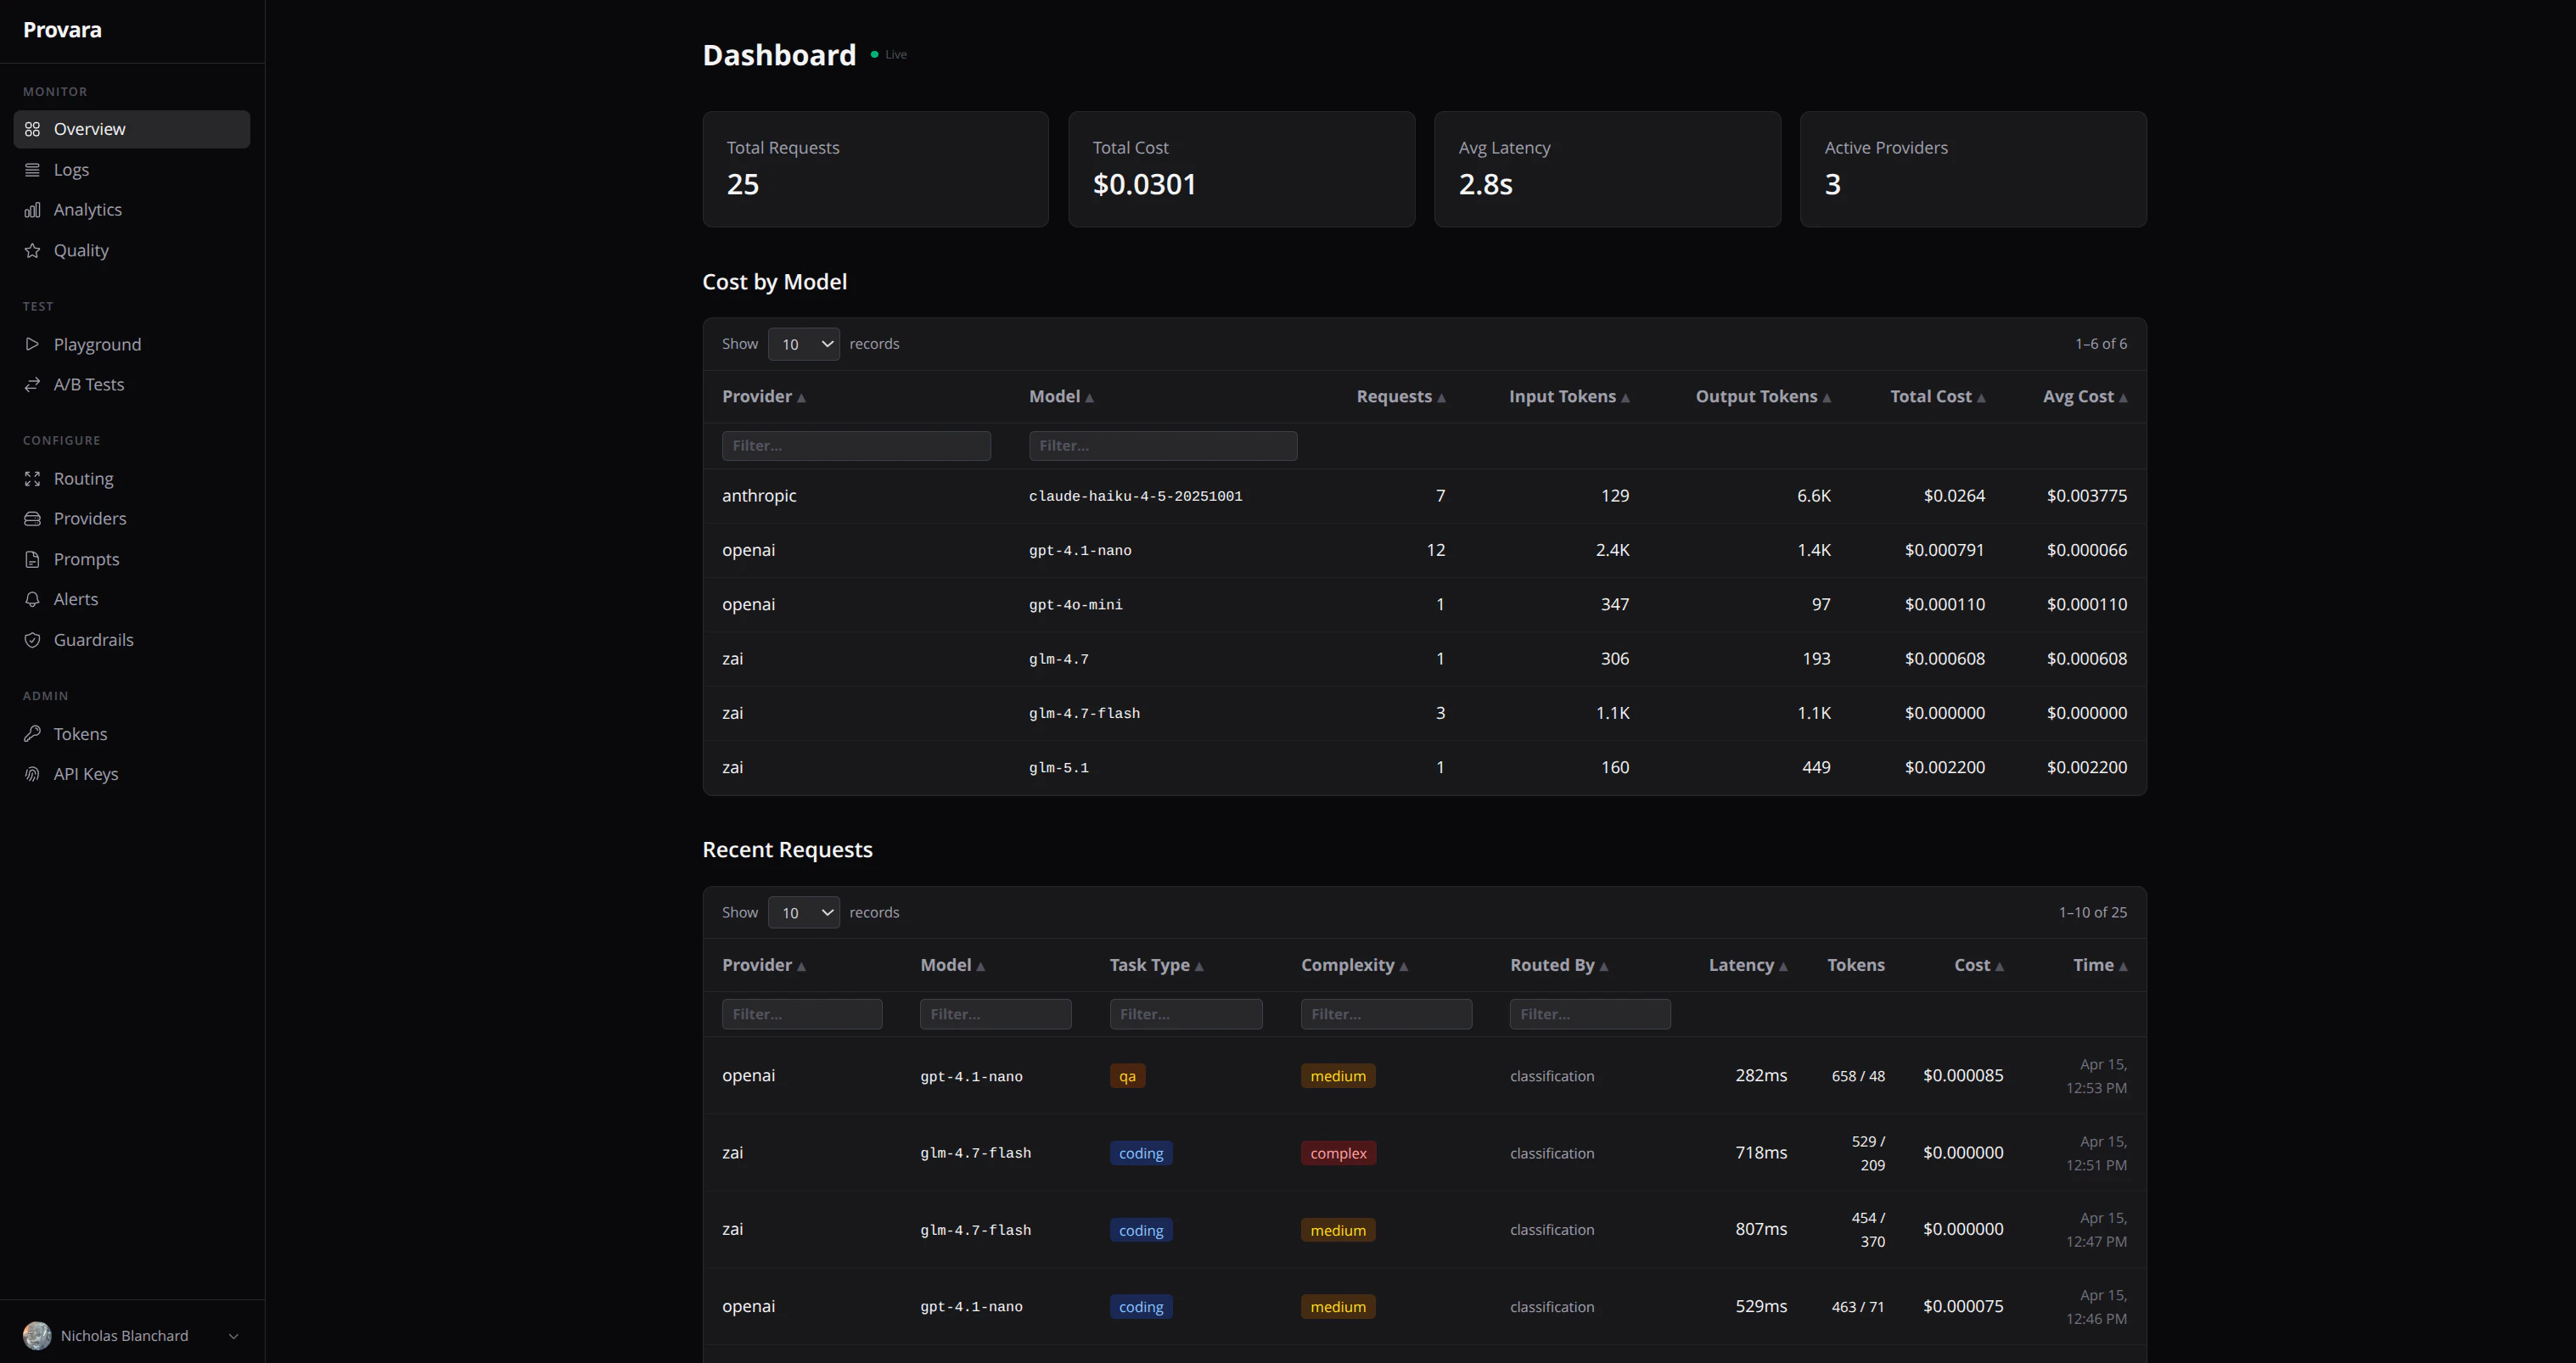The width and height of the screenshot is (2576, 1363).
Task: Click the Provara logo link
Action: pos(62,30)
